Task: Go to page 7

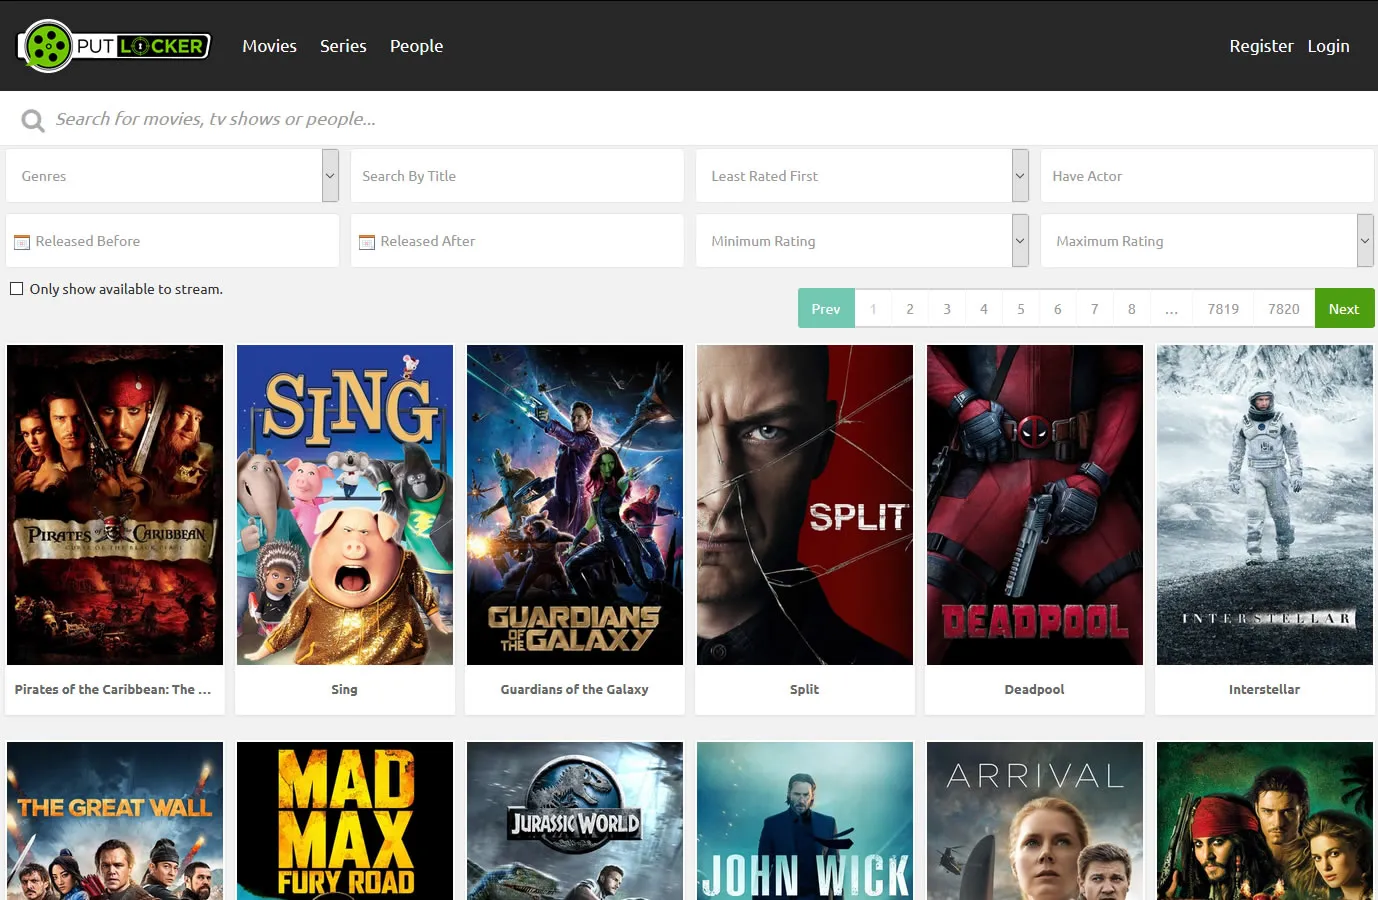Action: (x=1095, y=308)
